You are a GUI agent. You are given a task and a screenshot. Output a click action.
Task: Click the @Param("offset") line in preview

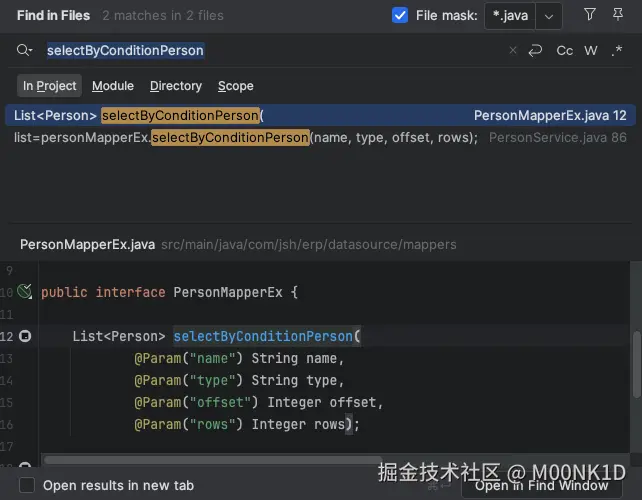pos(259,402)
